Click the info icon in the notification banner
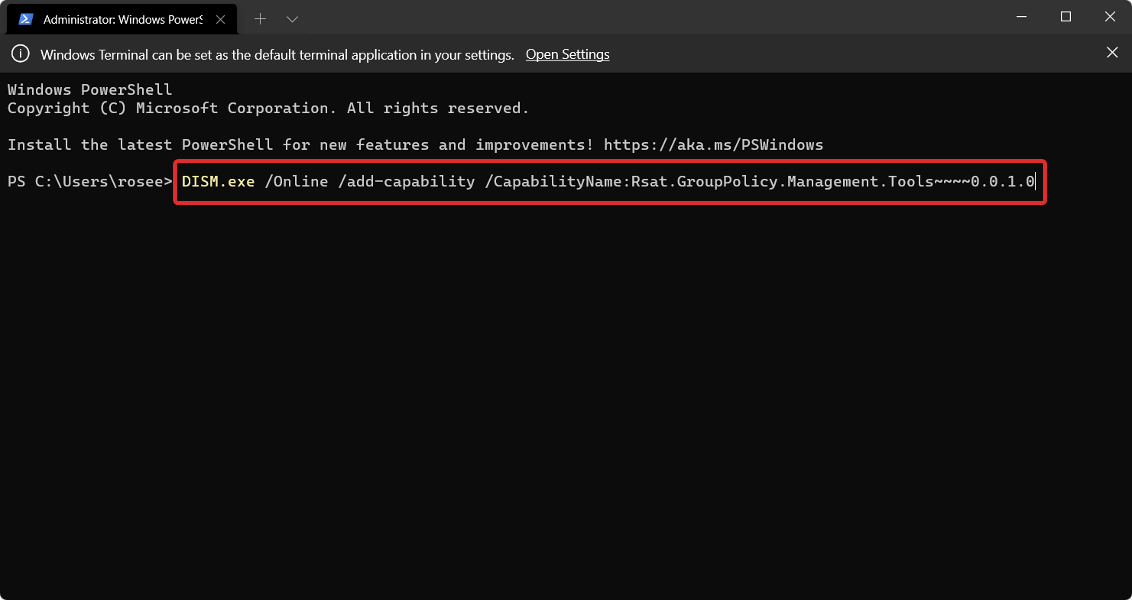1132x600 pixels. 20,54
